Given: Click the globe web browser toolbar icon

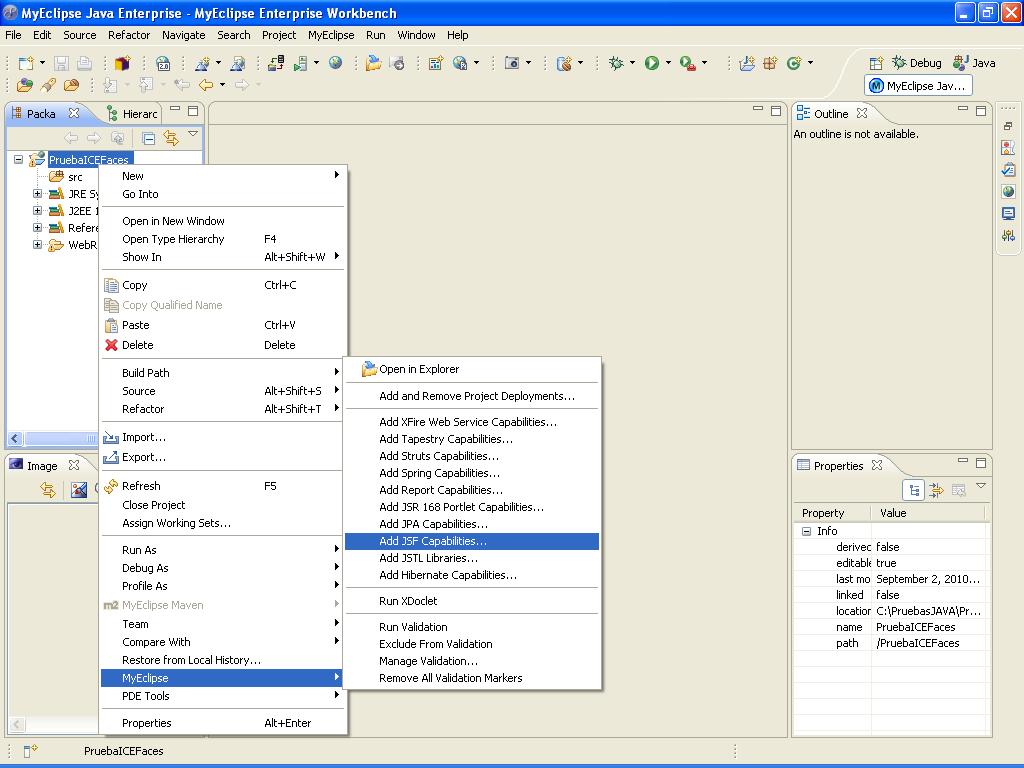Looking at the screenshot, I should pyautogui.click(x=336, y=63).
